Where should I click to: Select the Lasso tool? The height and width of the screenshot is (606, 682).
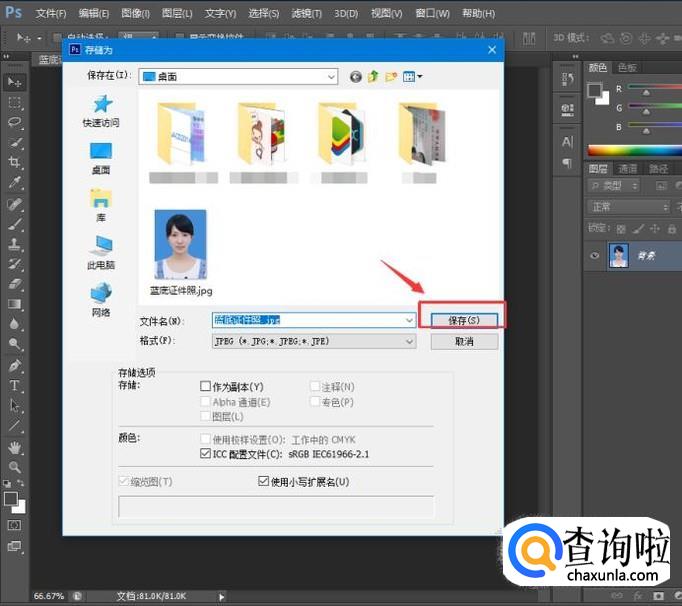point(15,122)
